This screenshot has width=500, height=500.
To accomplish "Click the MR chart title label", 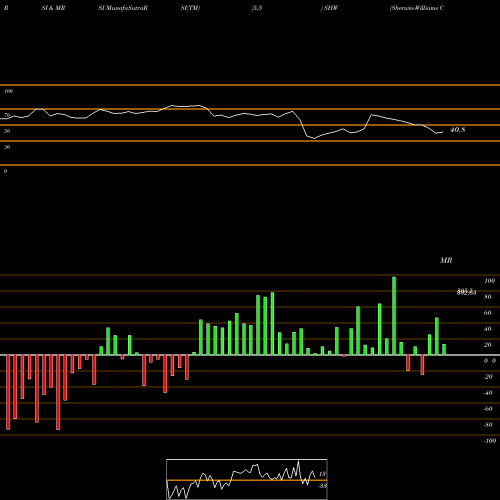I will coord(446,260).
